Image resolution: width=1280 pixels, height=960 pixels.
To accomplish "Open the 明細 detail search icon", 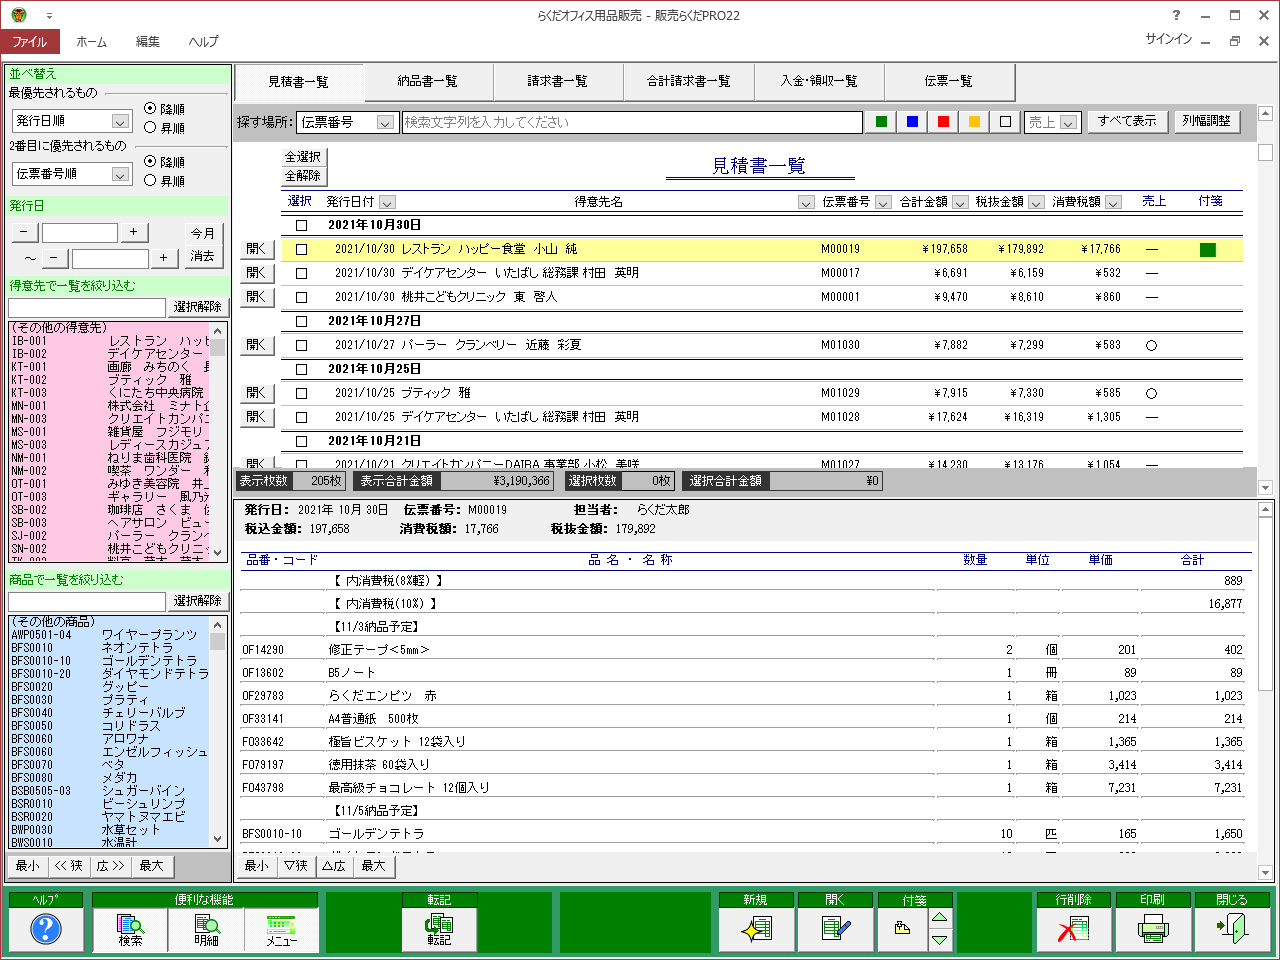I will [x=206, y=929].
